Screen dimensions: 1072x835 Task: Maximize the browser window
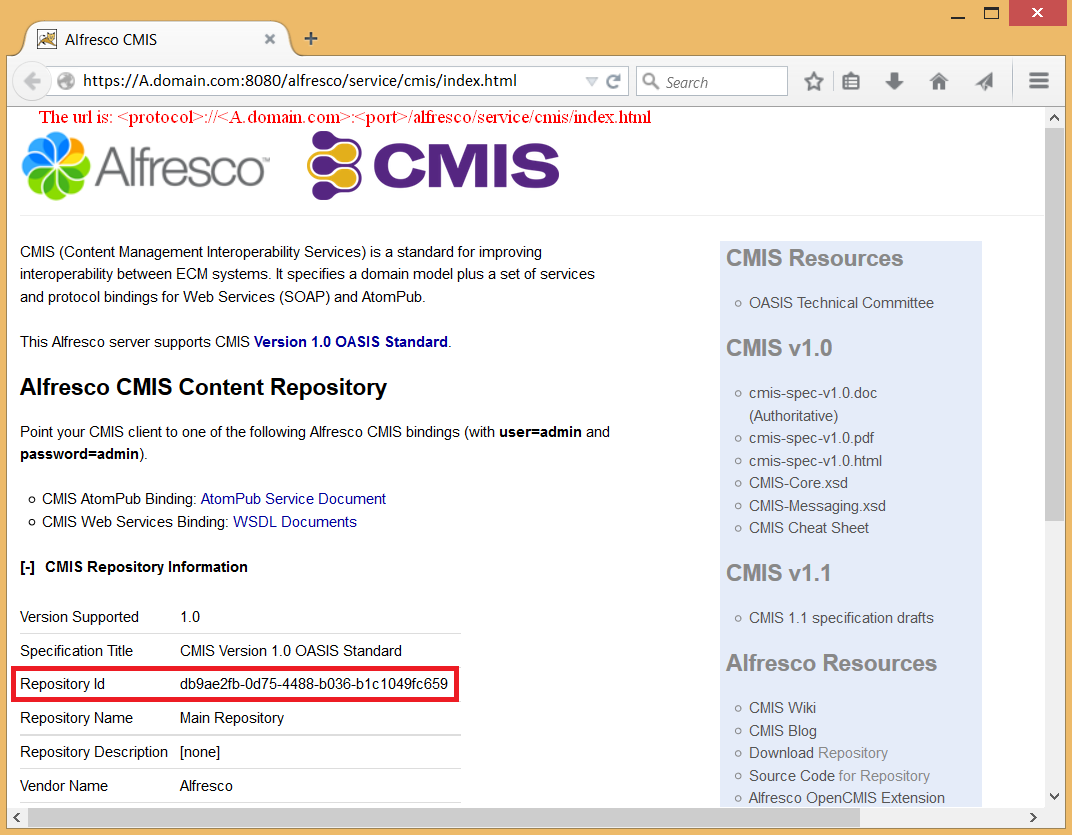(x=991, y=13)
